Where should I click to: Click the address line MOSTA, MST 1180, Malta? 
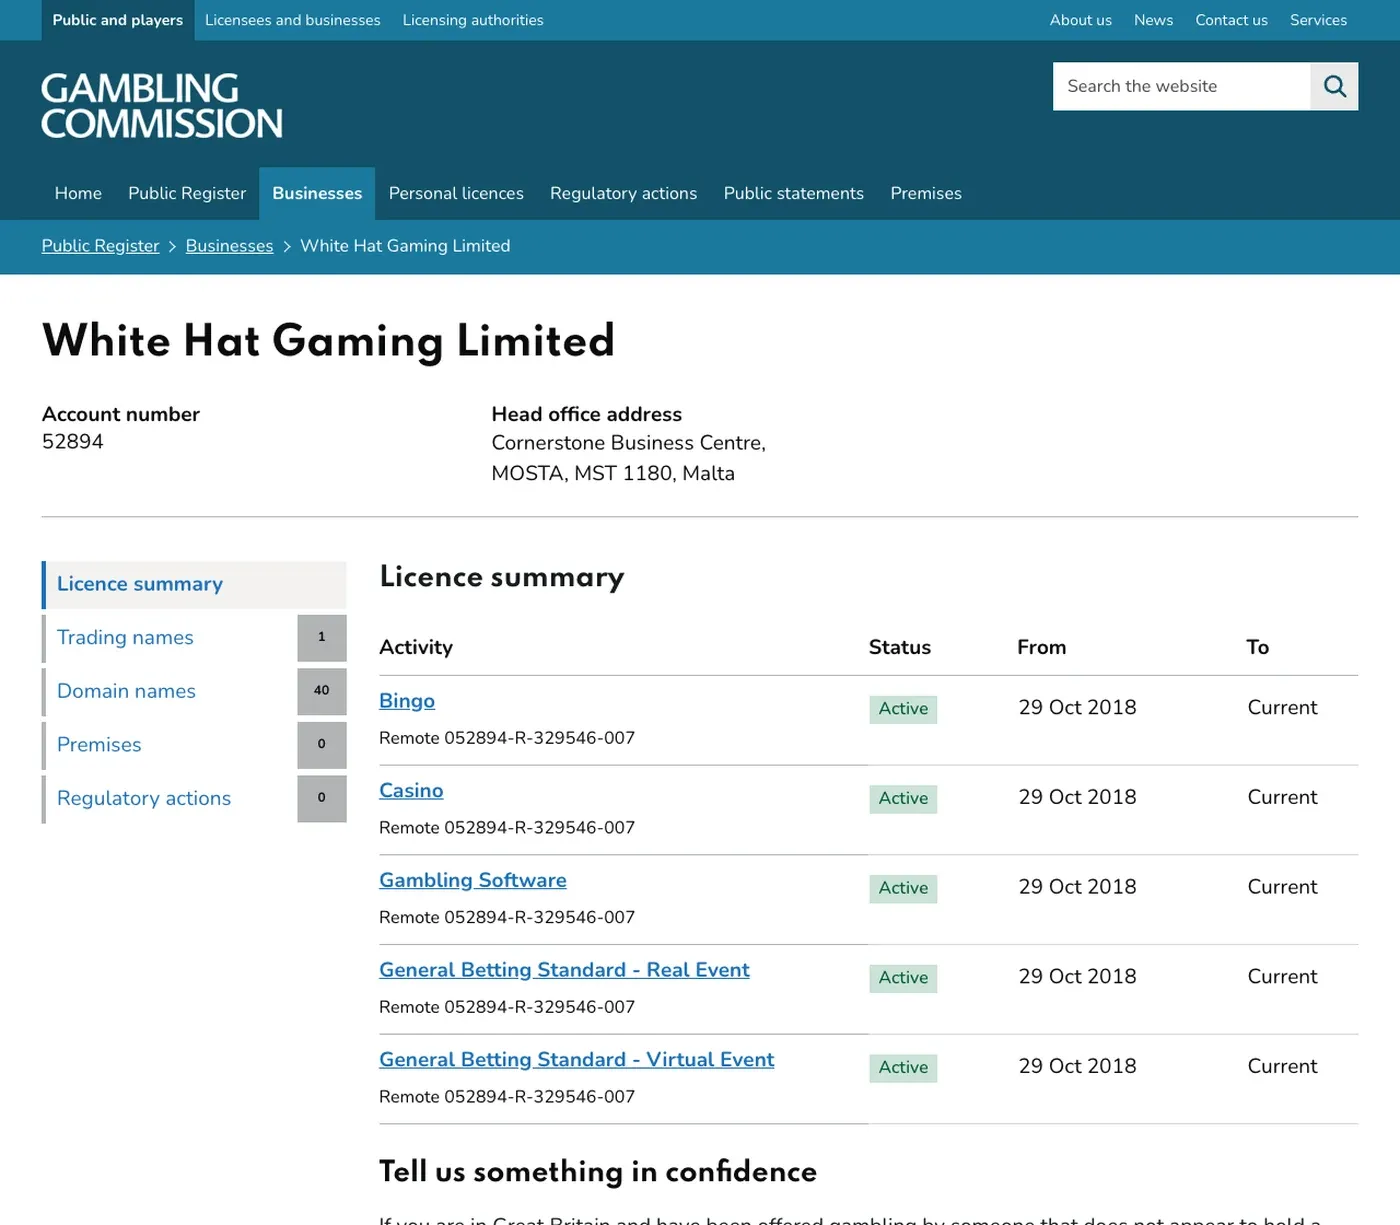click(613, 474)
